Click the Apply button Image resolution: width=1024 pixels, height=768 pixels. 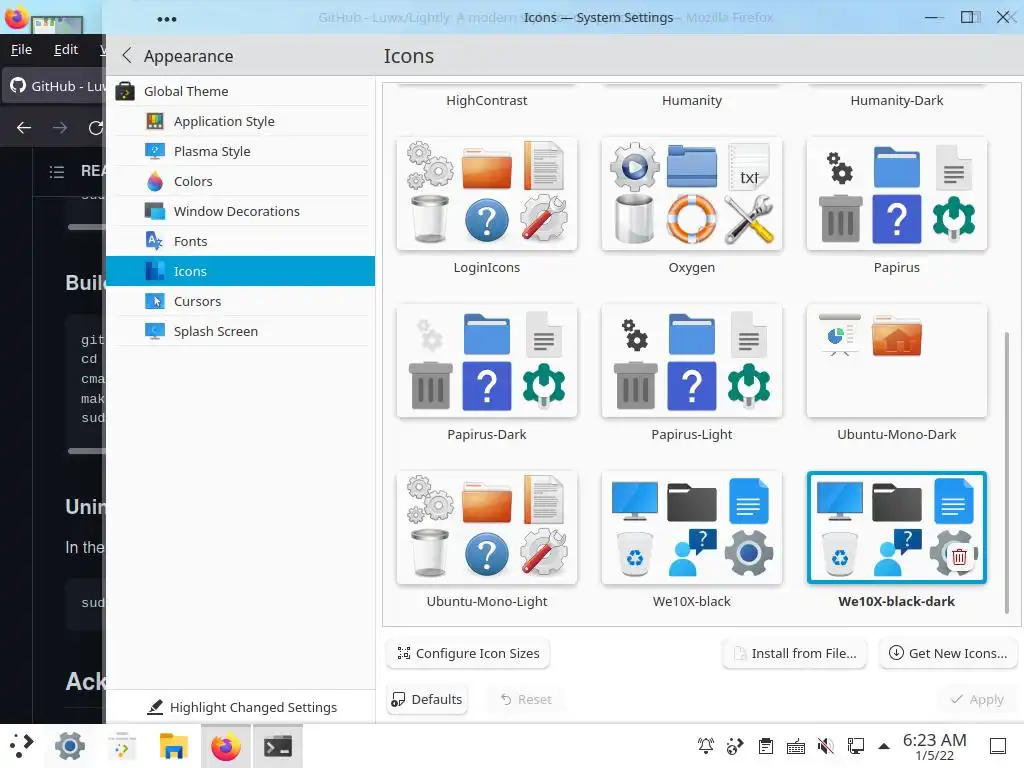point(977,699)
